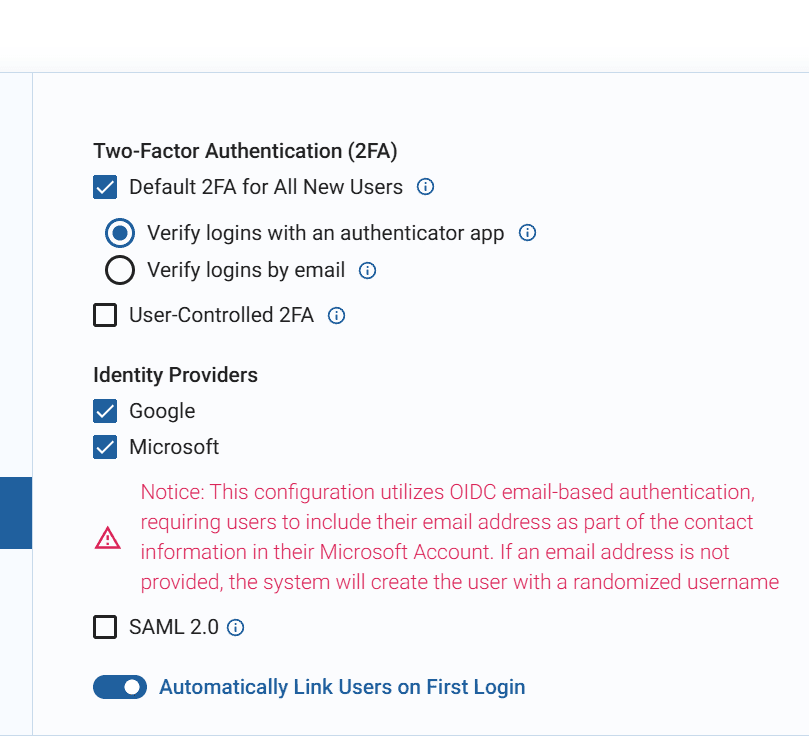Select Verify logins by email radio button
The height and width of the screenshot is (736, 809).
pyautogui.click(x=120, y=270)
